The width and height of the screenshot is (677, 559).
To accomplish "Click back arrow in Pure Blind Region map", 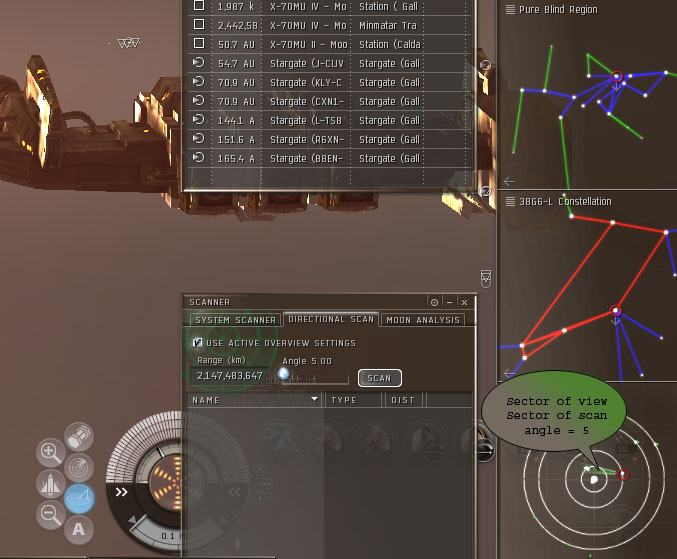I will pos(509,181).
